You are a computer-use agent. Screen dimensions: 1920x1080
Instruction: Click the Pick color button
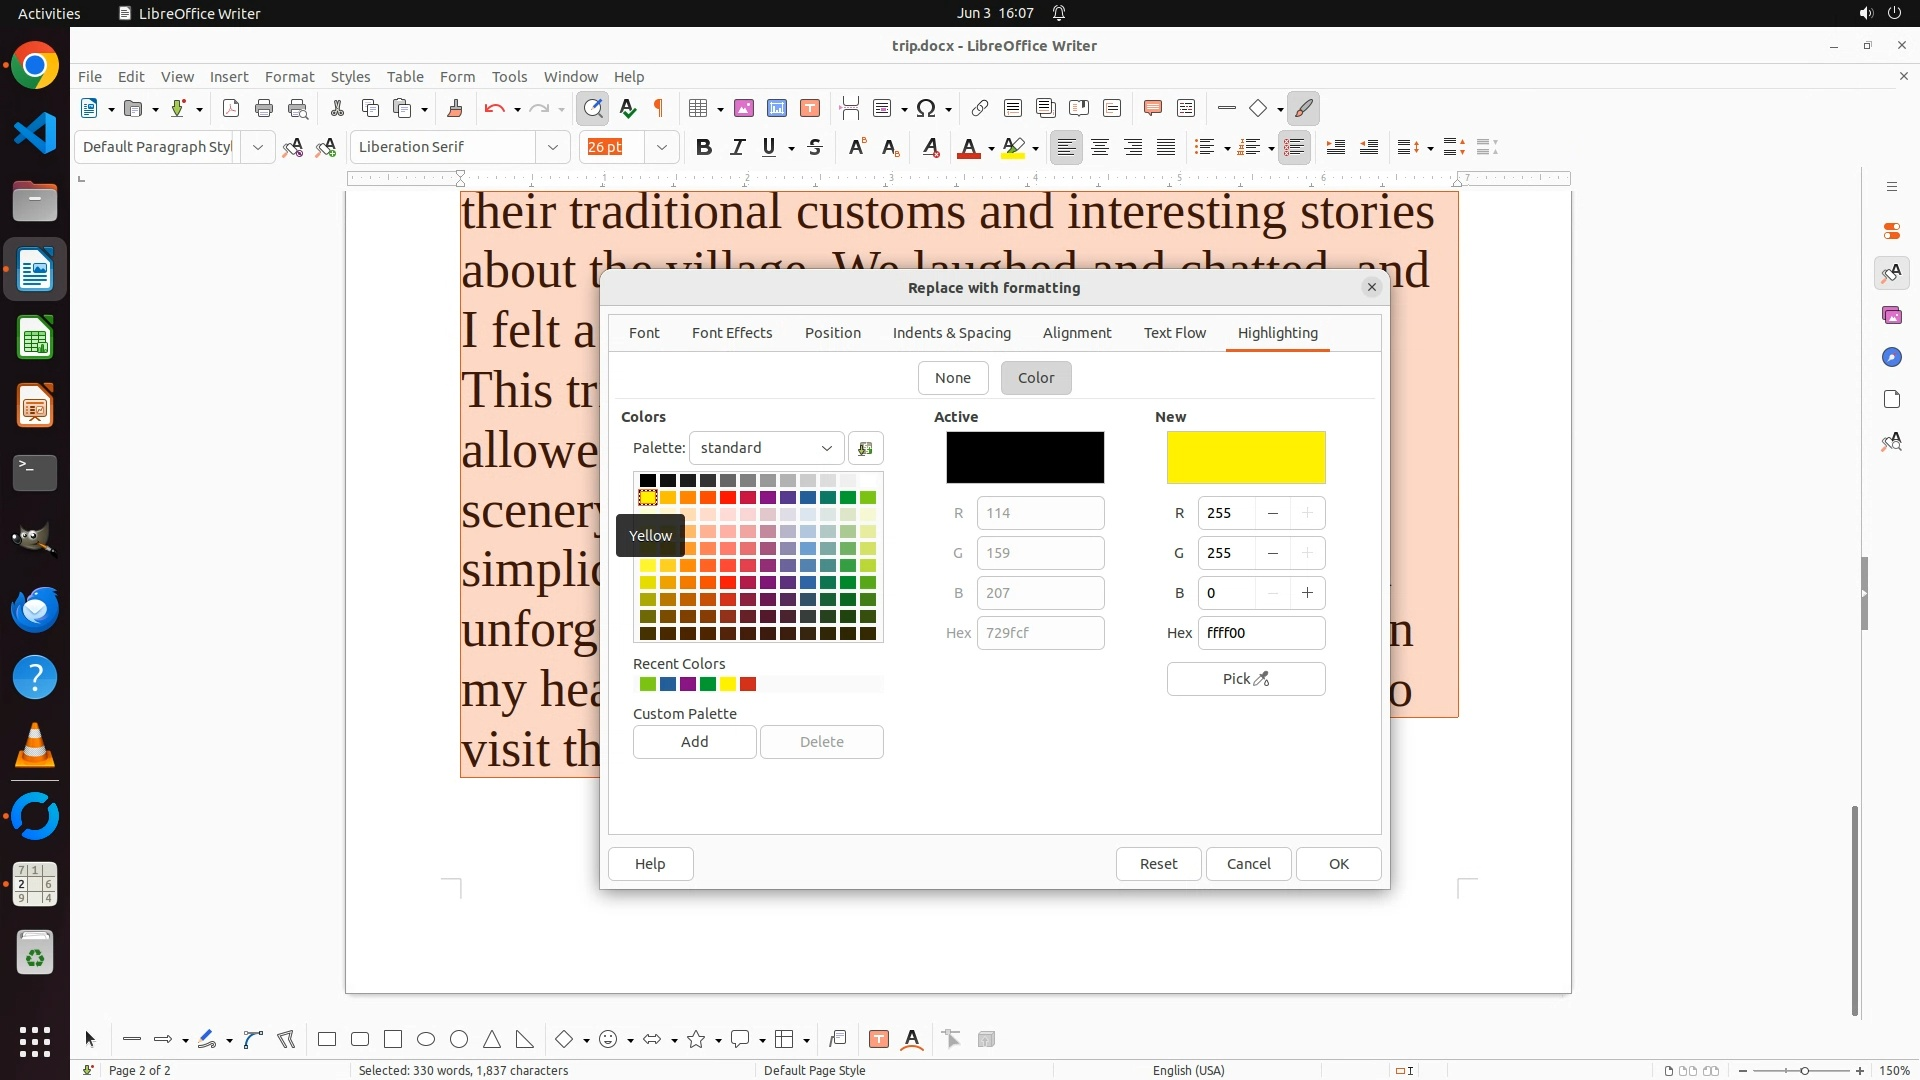pyautogui.click(x=1245, y=679)
